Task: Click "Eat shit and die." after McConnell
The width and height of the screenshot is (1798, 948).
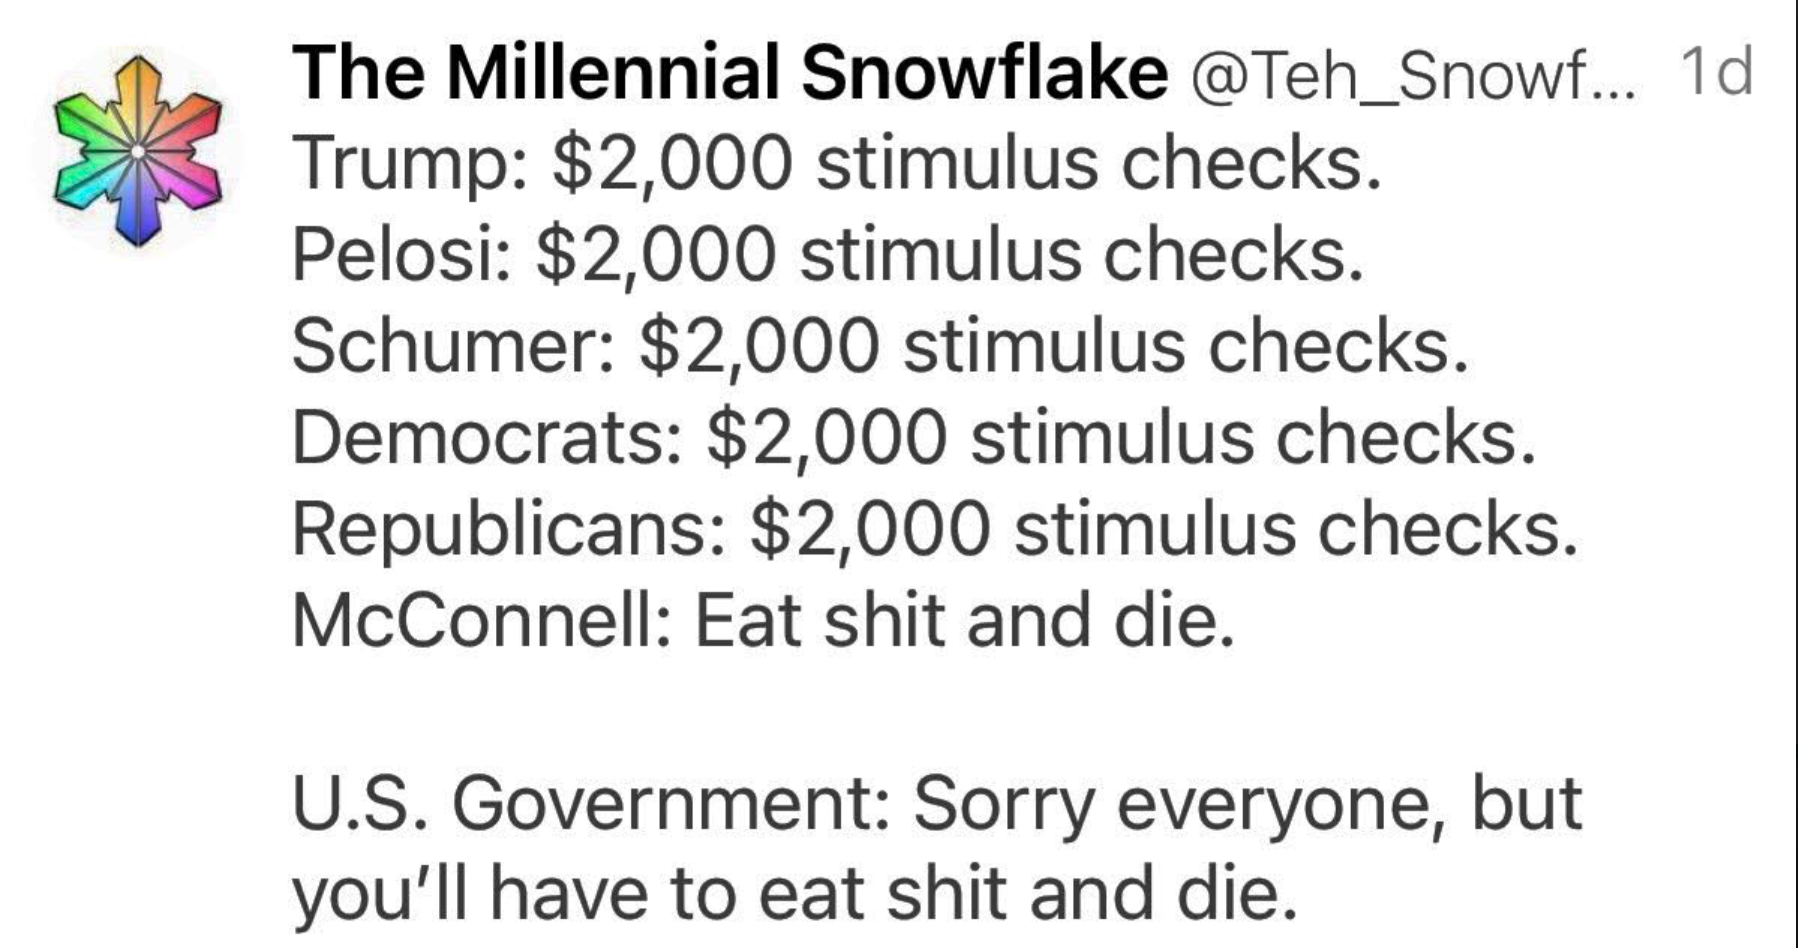Action: click(x=964, y=621)
